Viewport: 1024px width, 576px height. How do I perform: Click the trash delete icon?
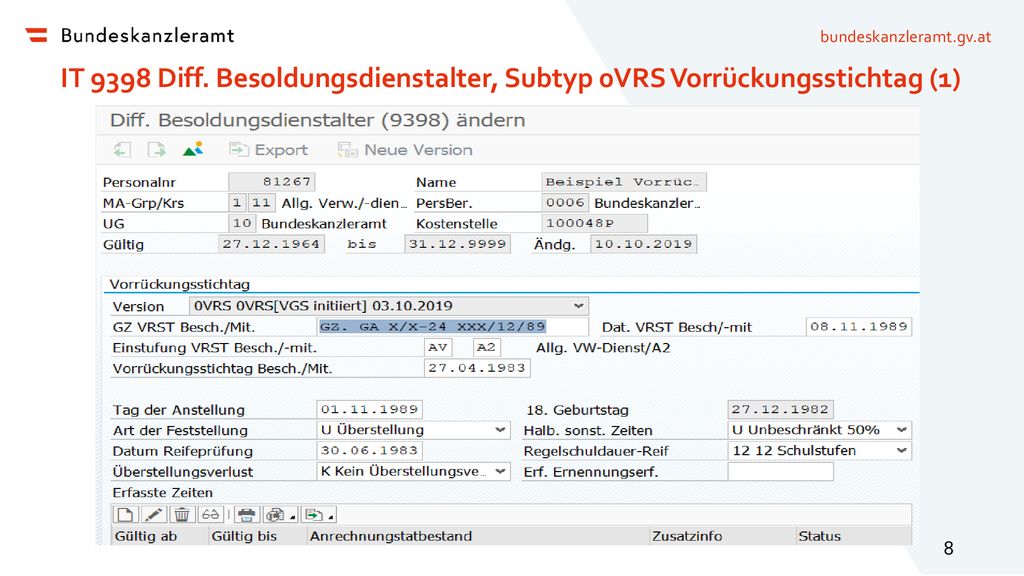pos(182,515)
